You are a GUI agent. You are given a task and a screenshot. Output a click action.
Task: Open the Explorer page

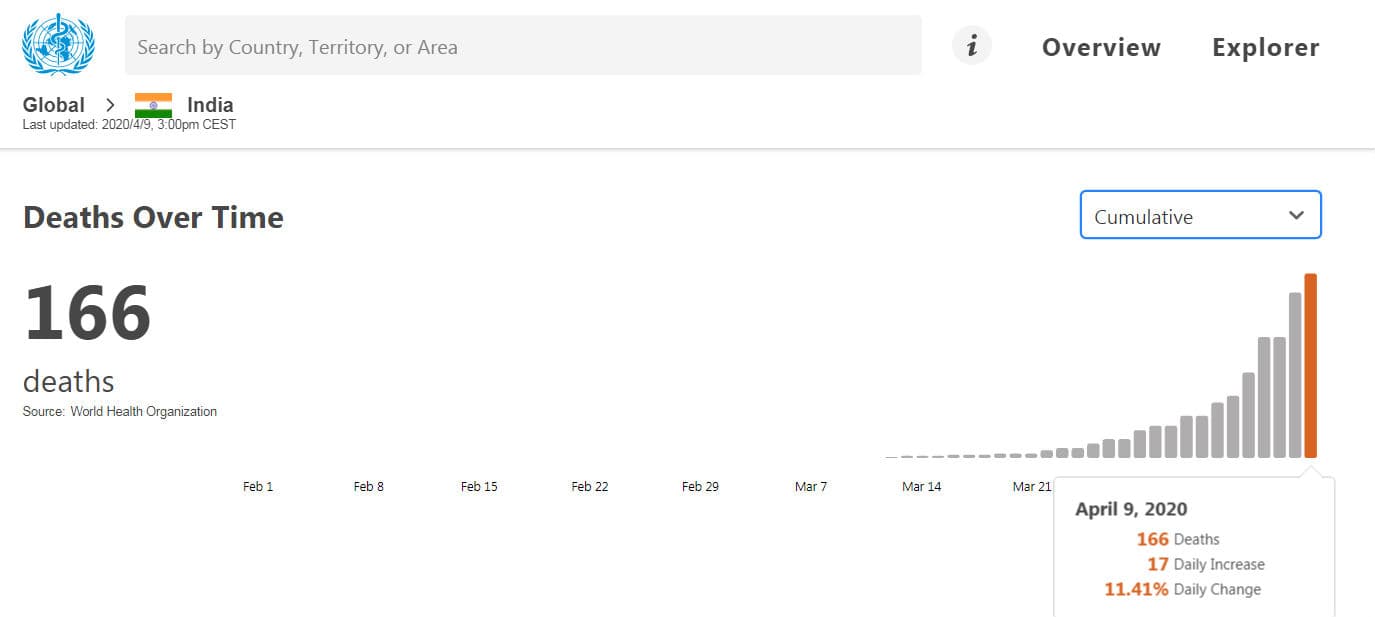(1265, 47)
